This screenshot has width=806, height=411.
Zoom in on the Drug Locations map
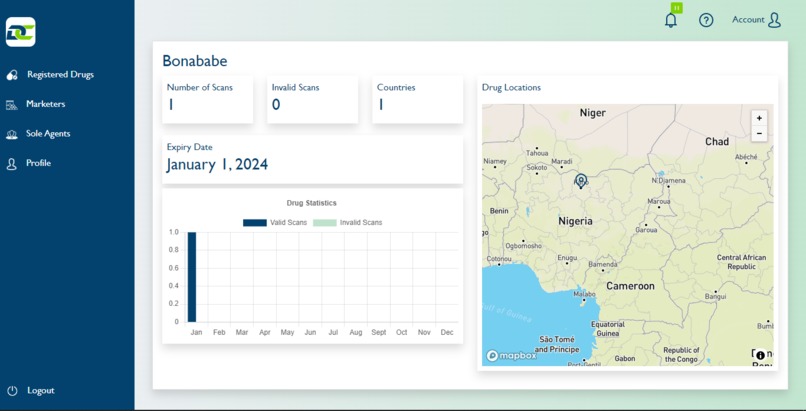759,118
